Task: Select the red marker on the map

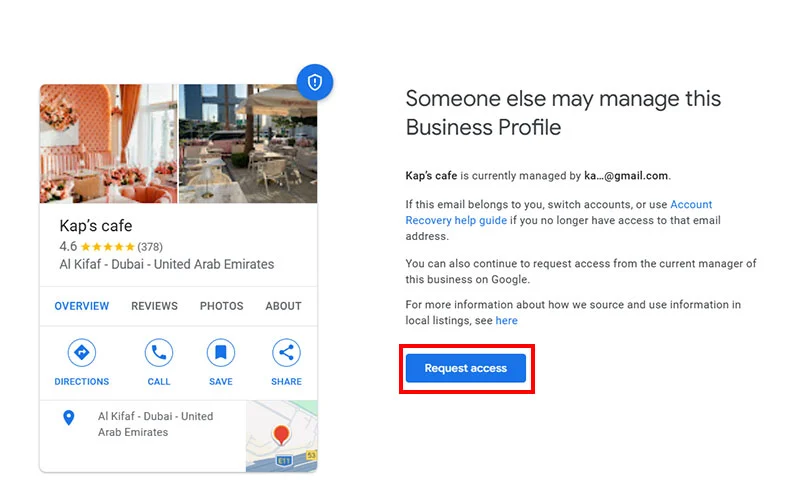Action: (281, 435)
